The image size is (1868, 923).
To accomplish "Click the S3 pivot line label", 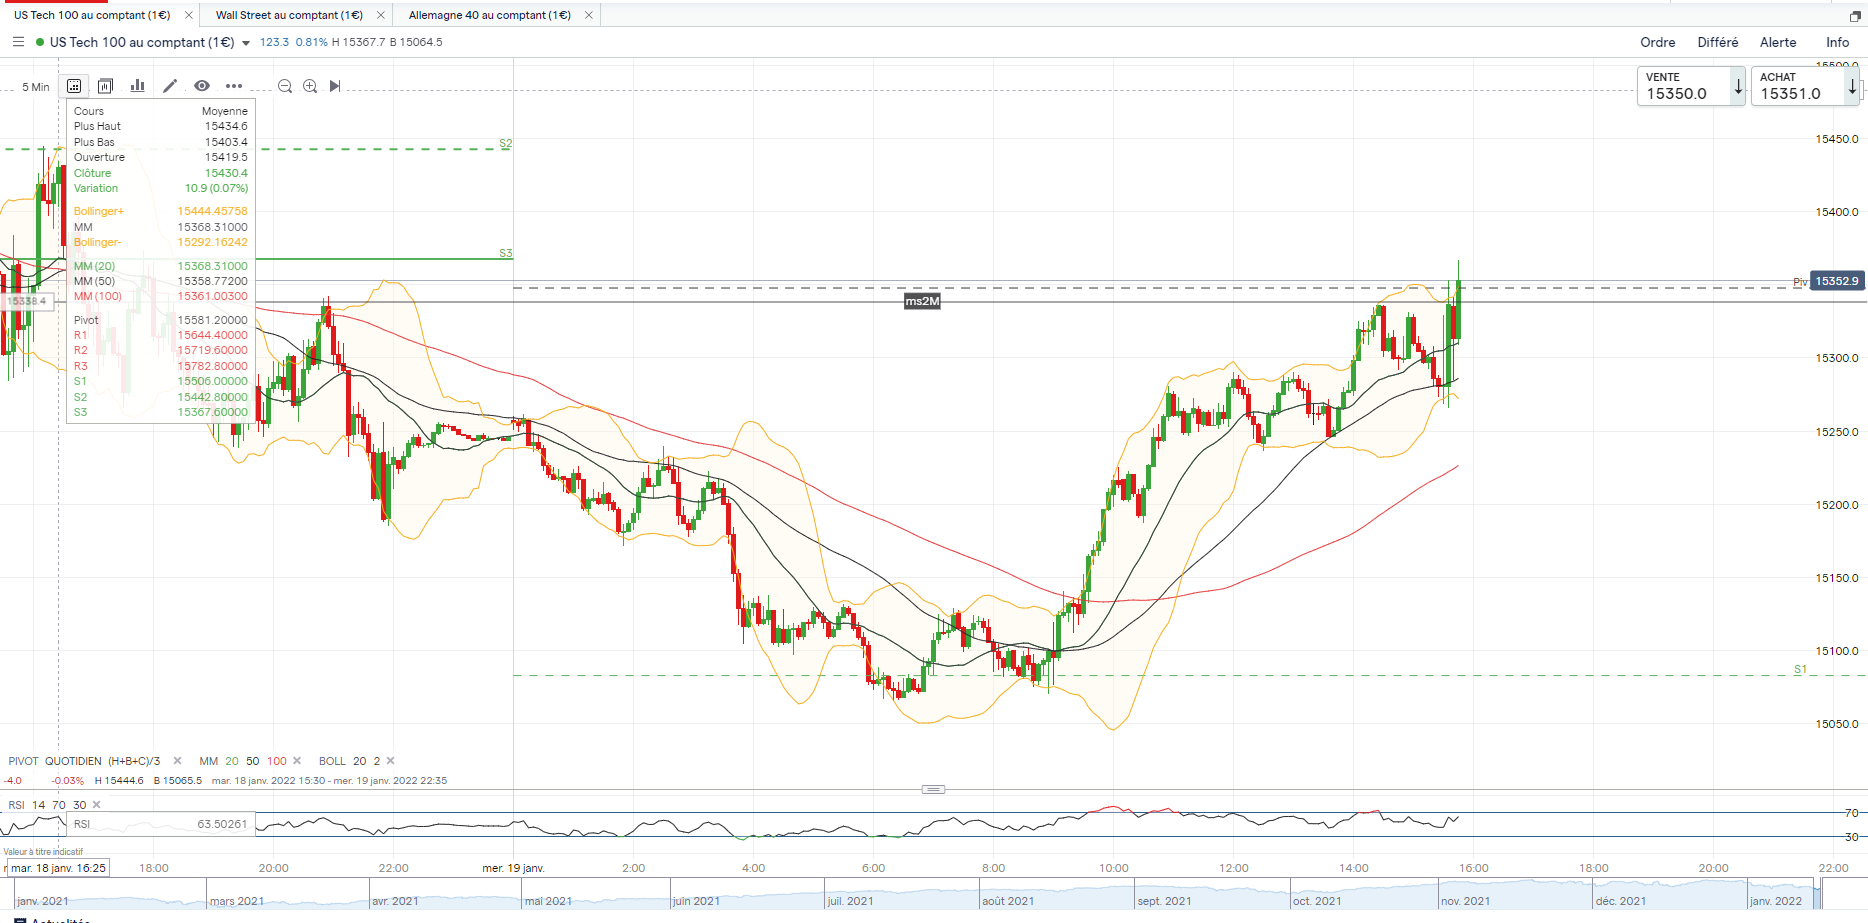I will pos(506,254).
